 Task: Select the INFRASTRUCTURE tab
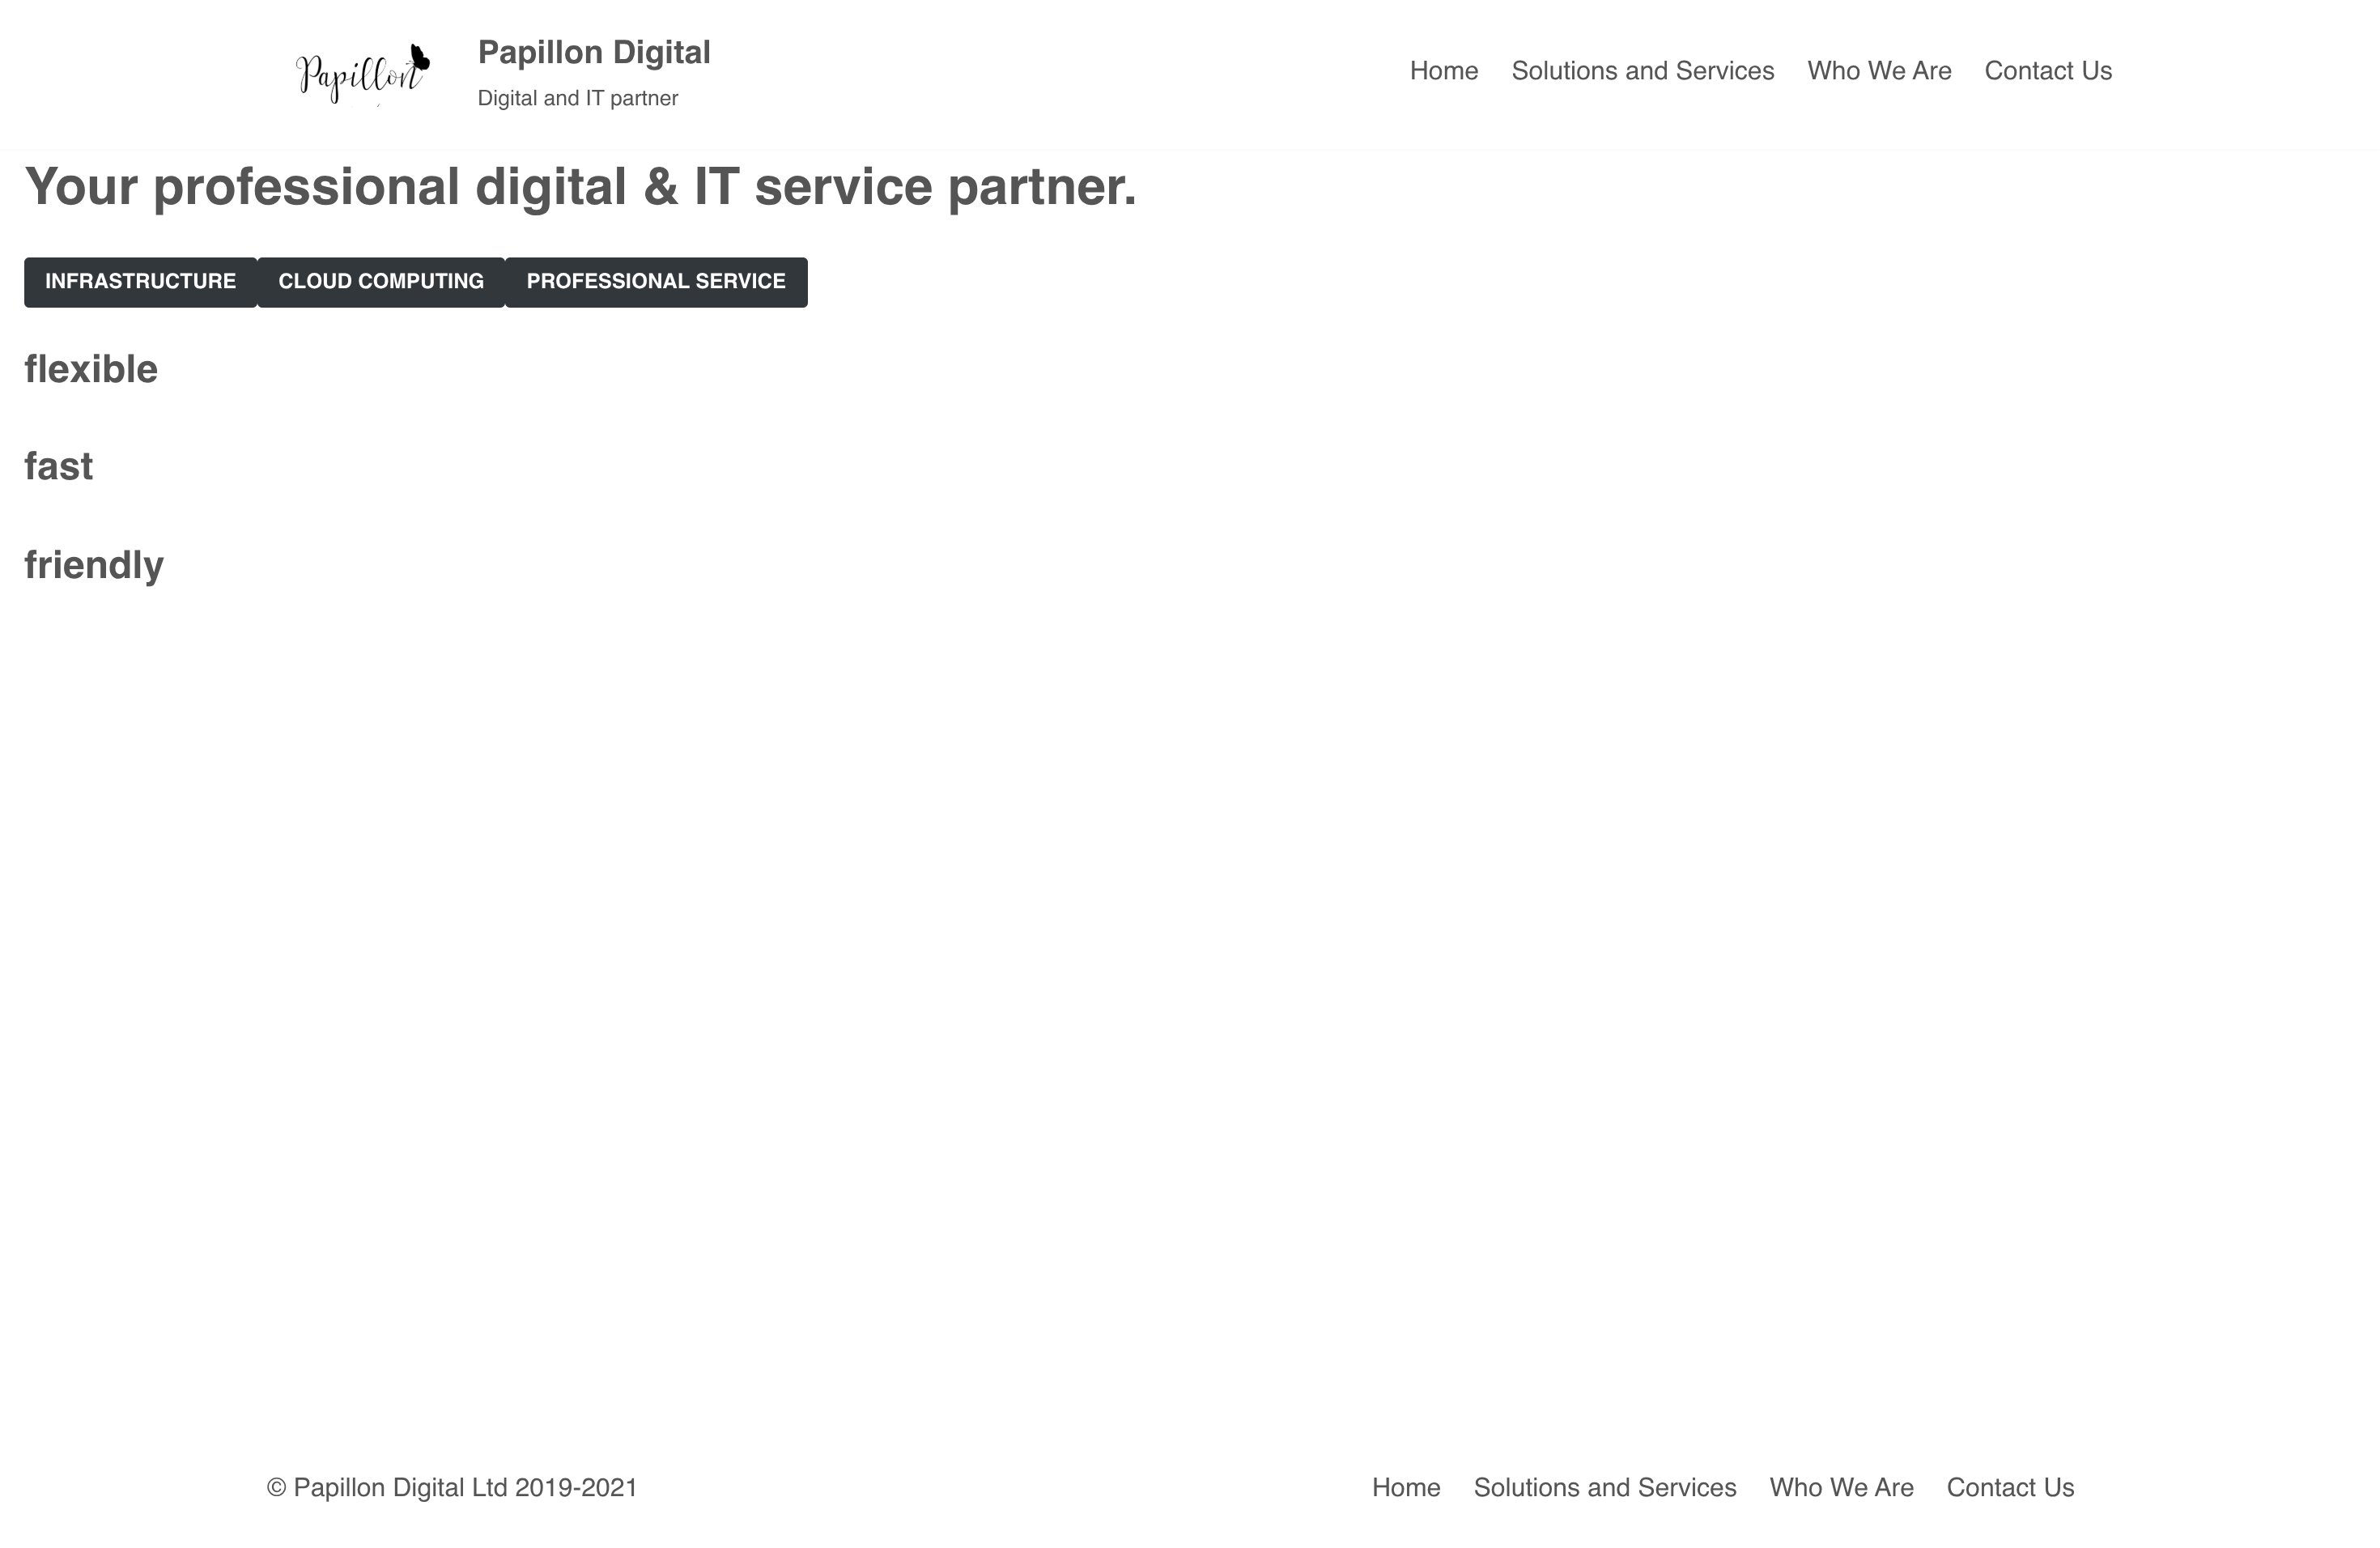coord(140,281)
